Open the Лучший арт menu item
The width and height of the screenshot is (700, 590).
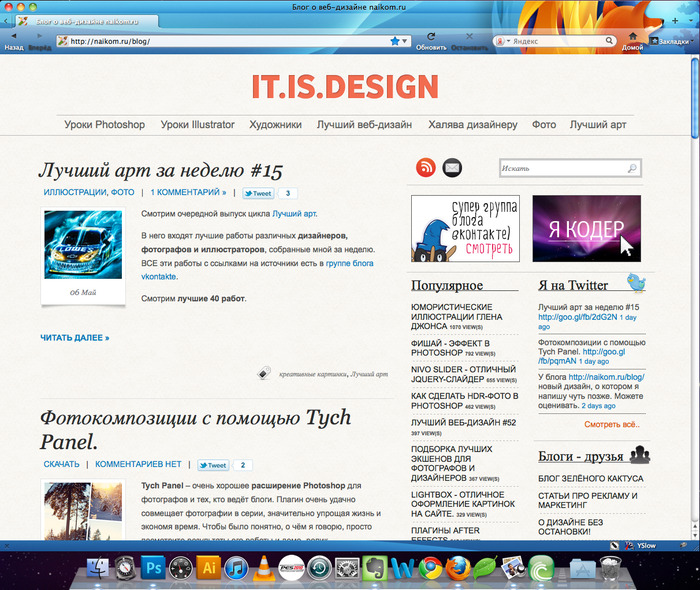(598, 125)
